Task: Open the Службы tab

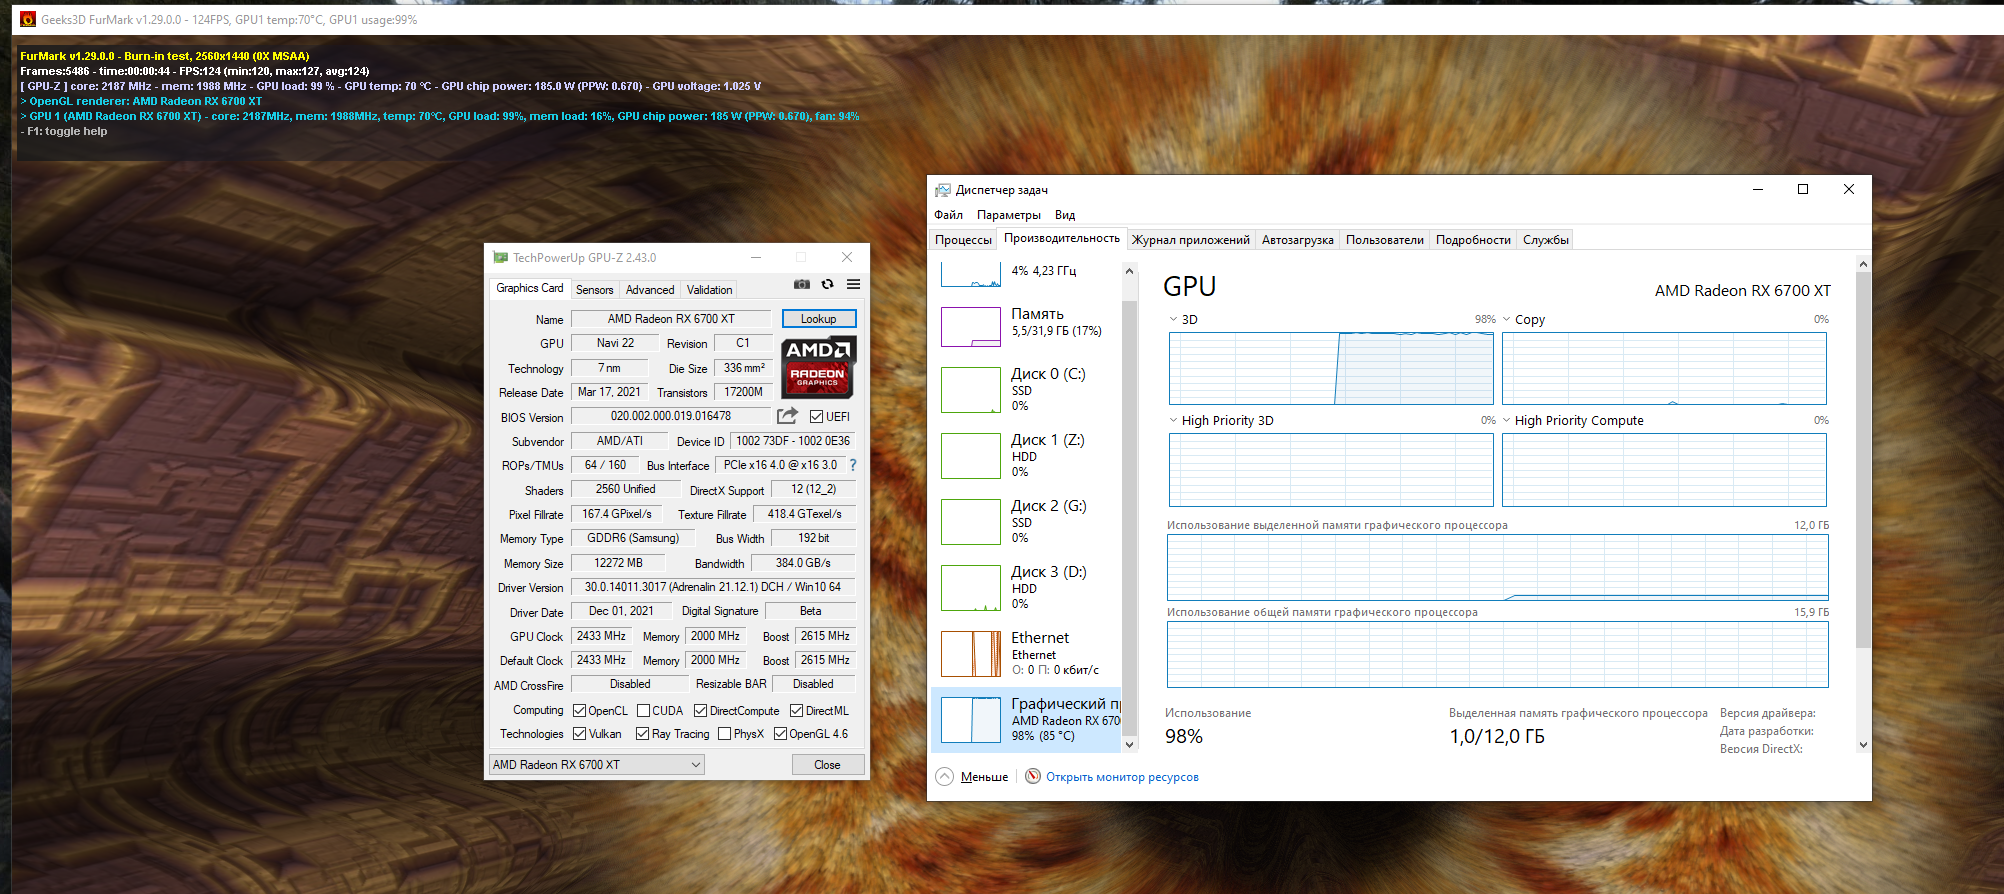Action: point(1546,240)
